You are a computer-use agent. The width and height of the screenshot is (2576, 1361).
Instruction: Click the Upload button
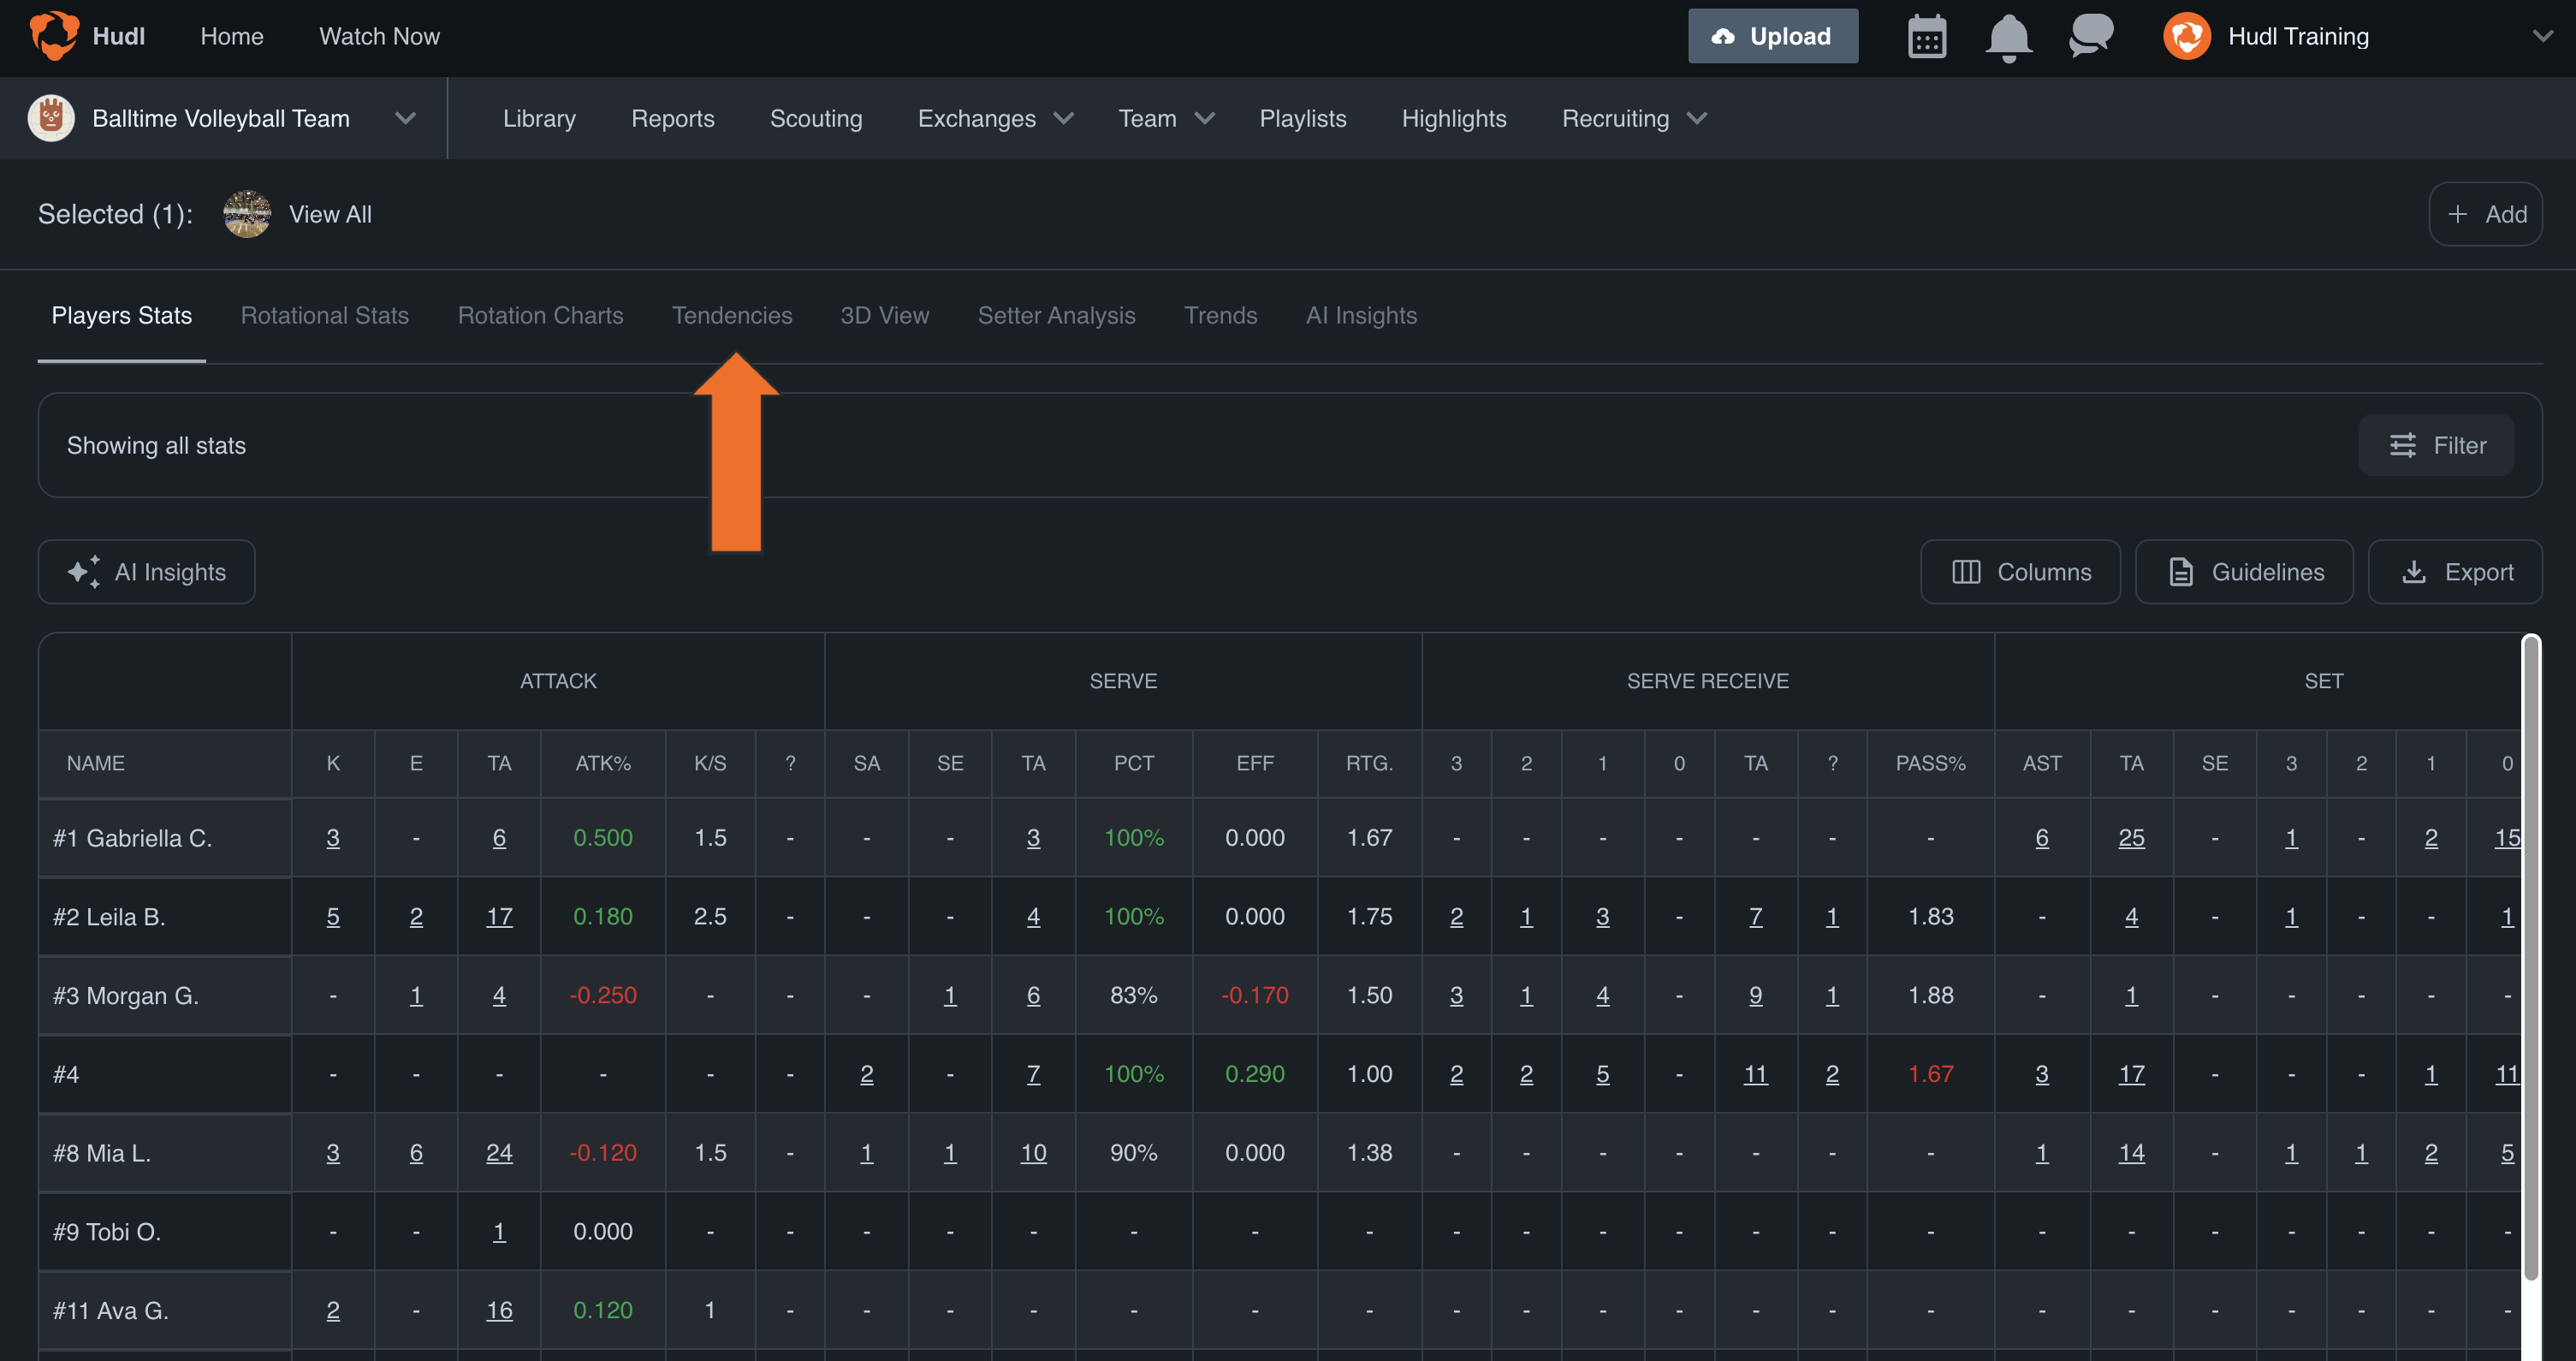click(1773, 36)
